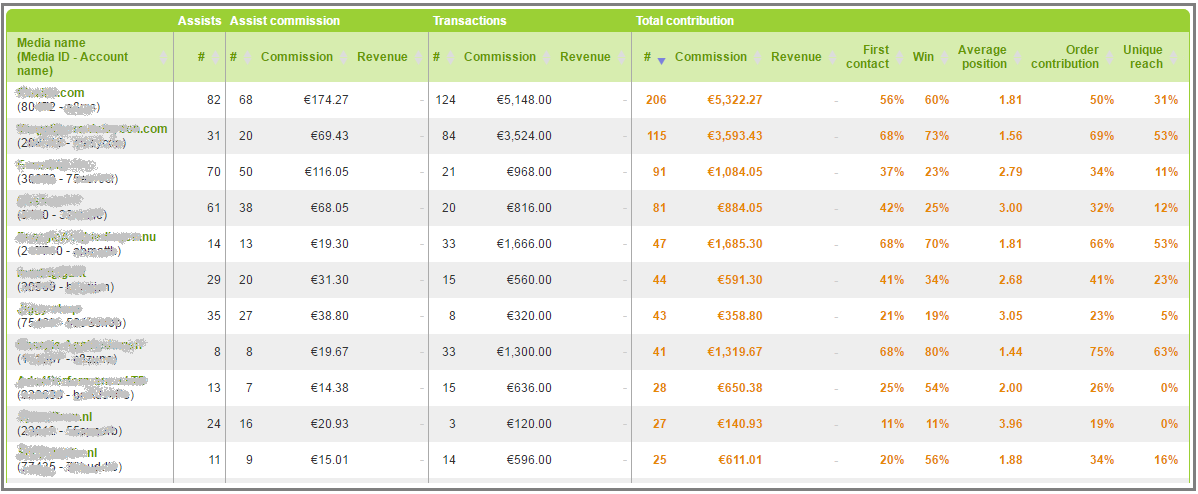Sort by Unique reach arrows
The height and width of the screenshot is (494, 1198).
pyautogui.click(x=1174, y=57)
